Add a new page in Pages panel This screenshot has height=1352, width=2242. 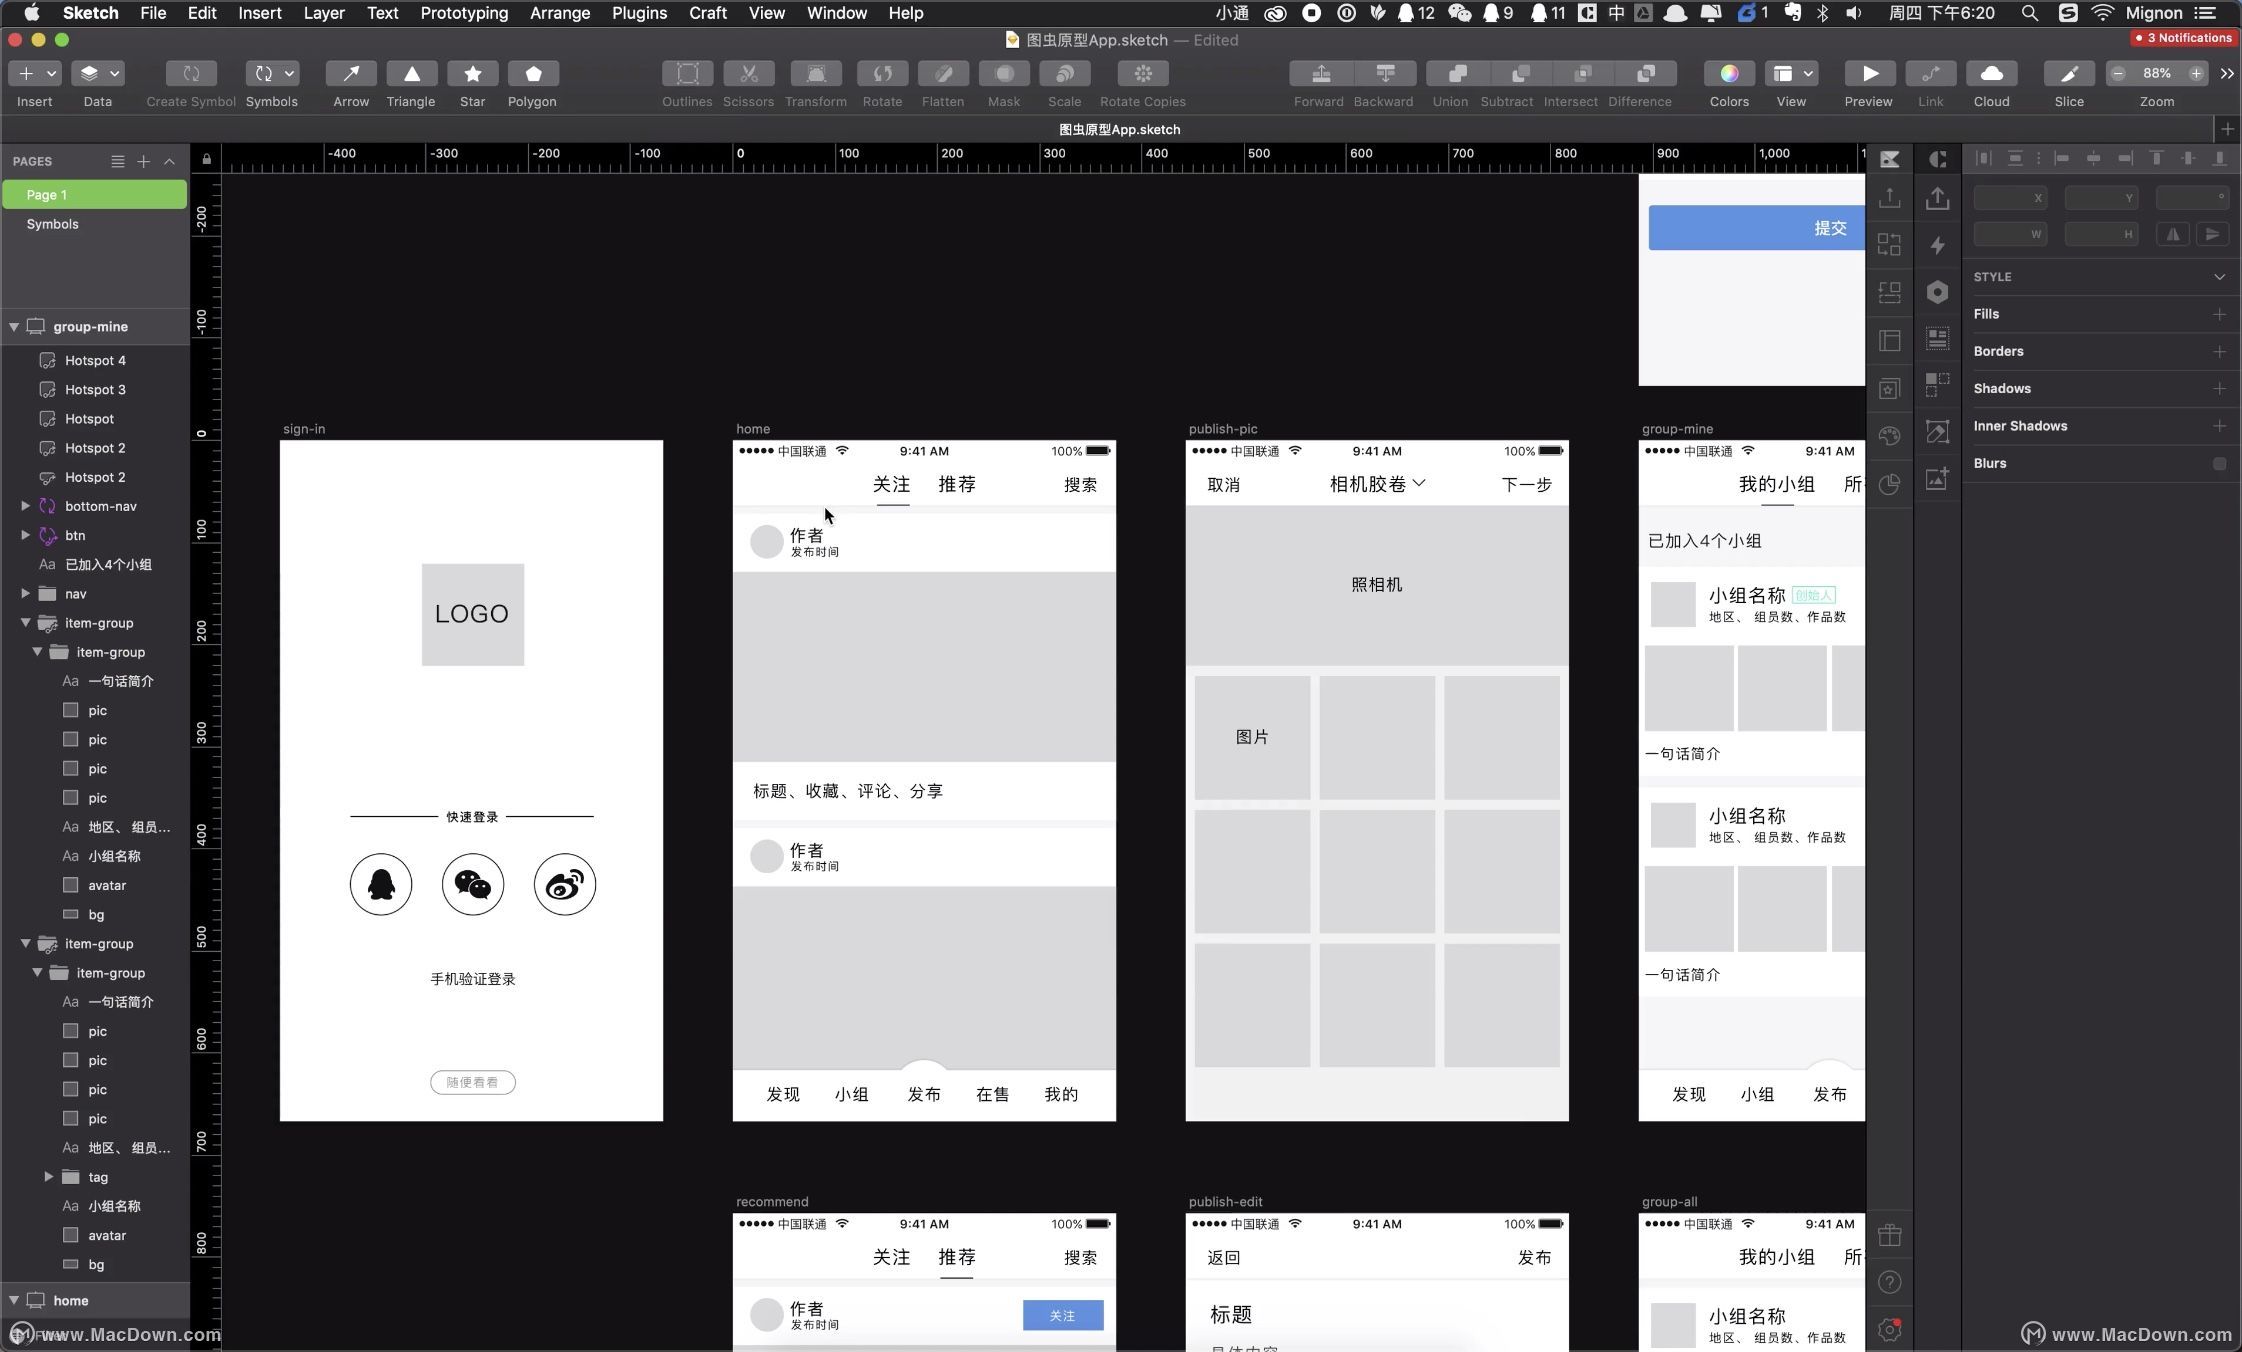pyautogui.click(x=143, y=161)
